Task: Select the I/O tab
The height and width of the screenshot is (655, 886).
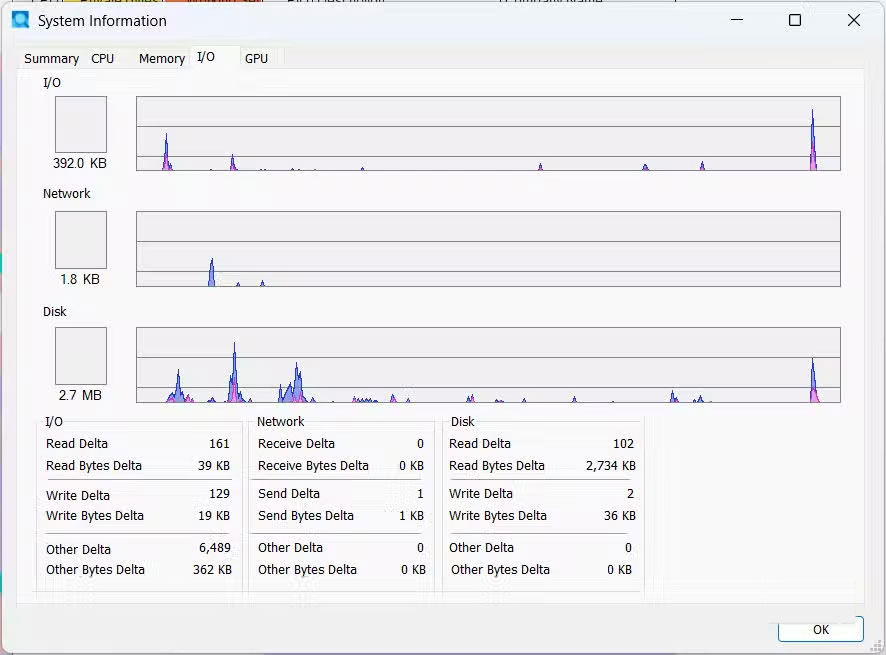Action: tap(207, 57)
